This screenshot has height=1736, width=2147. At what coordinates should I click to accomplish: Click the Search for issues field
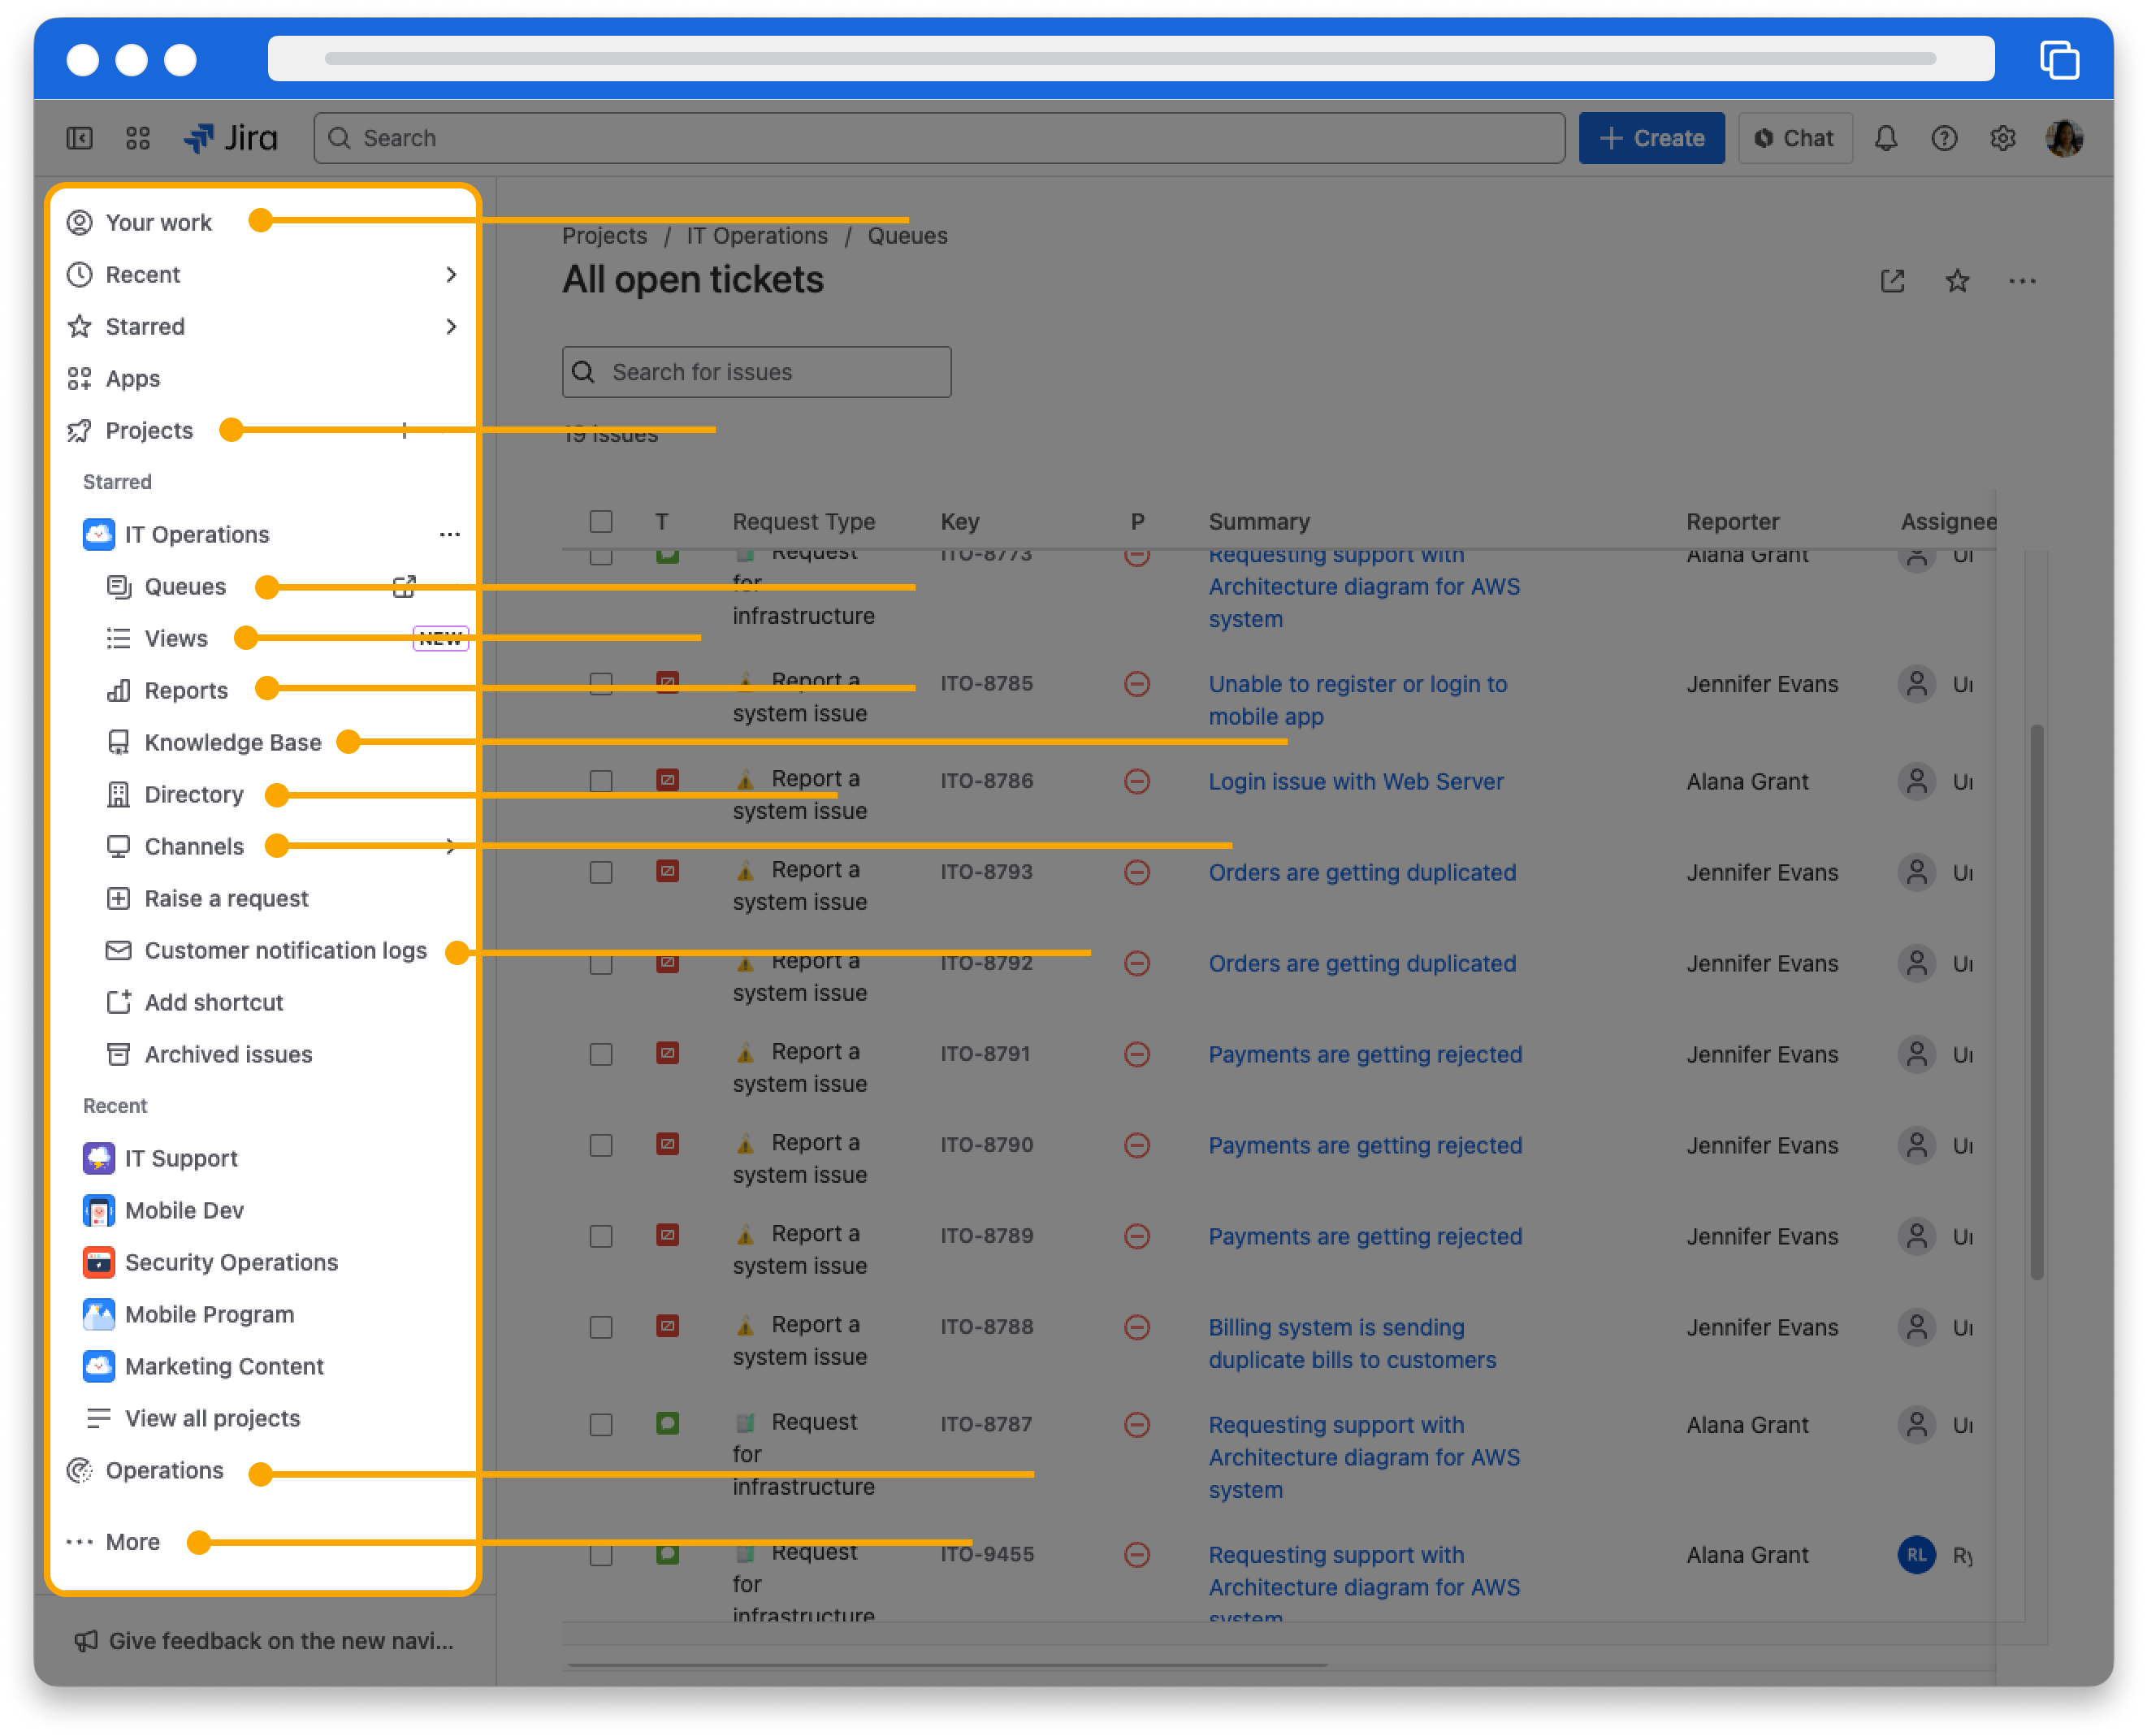click(x=756, y=372)
